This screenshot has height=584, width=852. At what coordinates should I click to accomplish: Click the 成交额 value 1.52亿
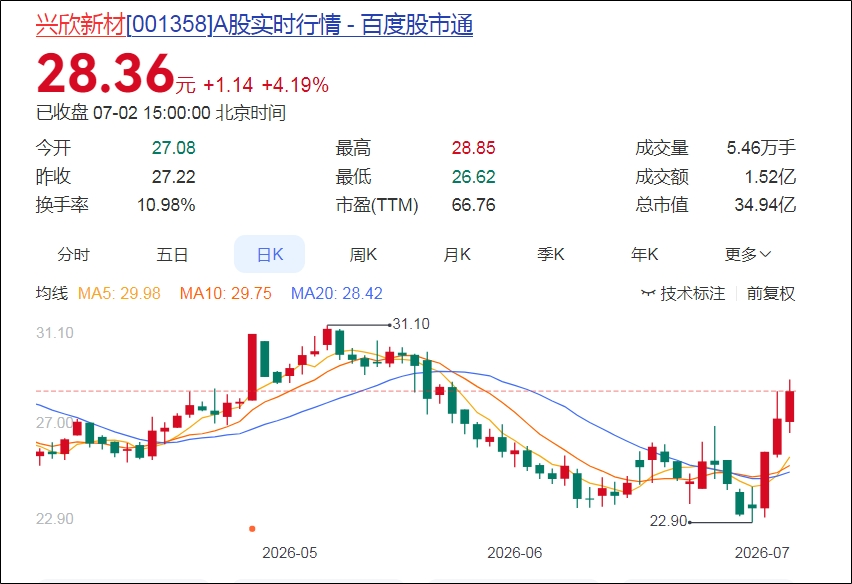(770, 177)
